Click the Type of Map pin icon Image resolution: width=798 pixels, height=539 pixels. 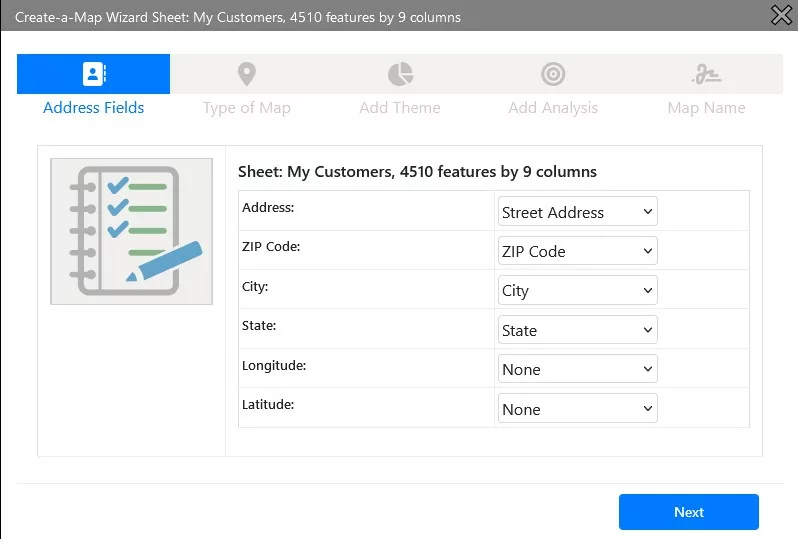pyautogui.click(x=247, y=74)
